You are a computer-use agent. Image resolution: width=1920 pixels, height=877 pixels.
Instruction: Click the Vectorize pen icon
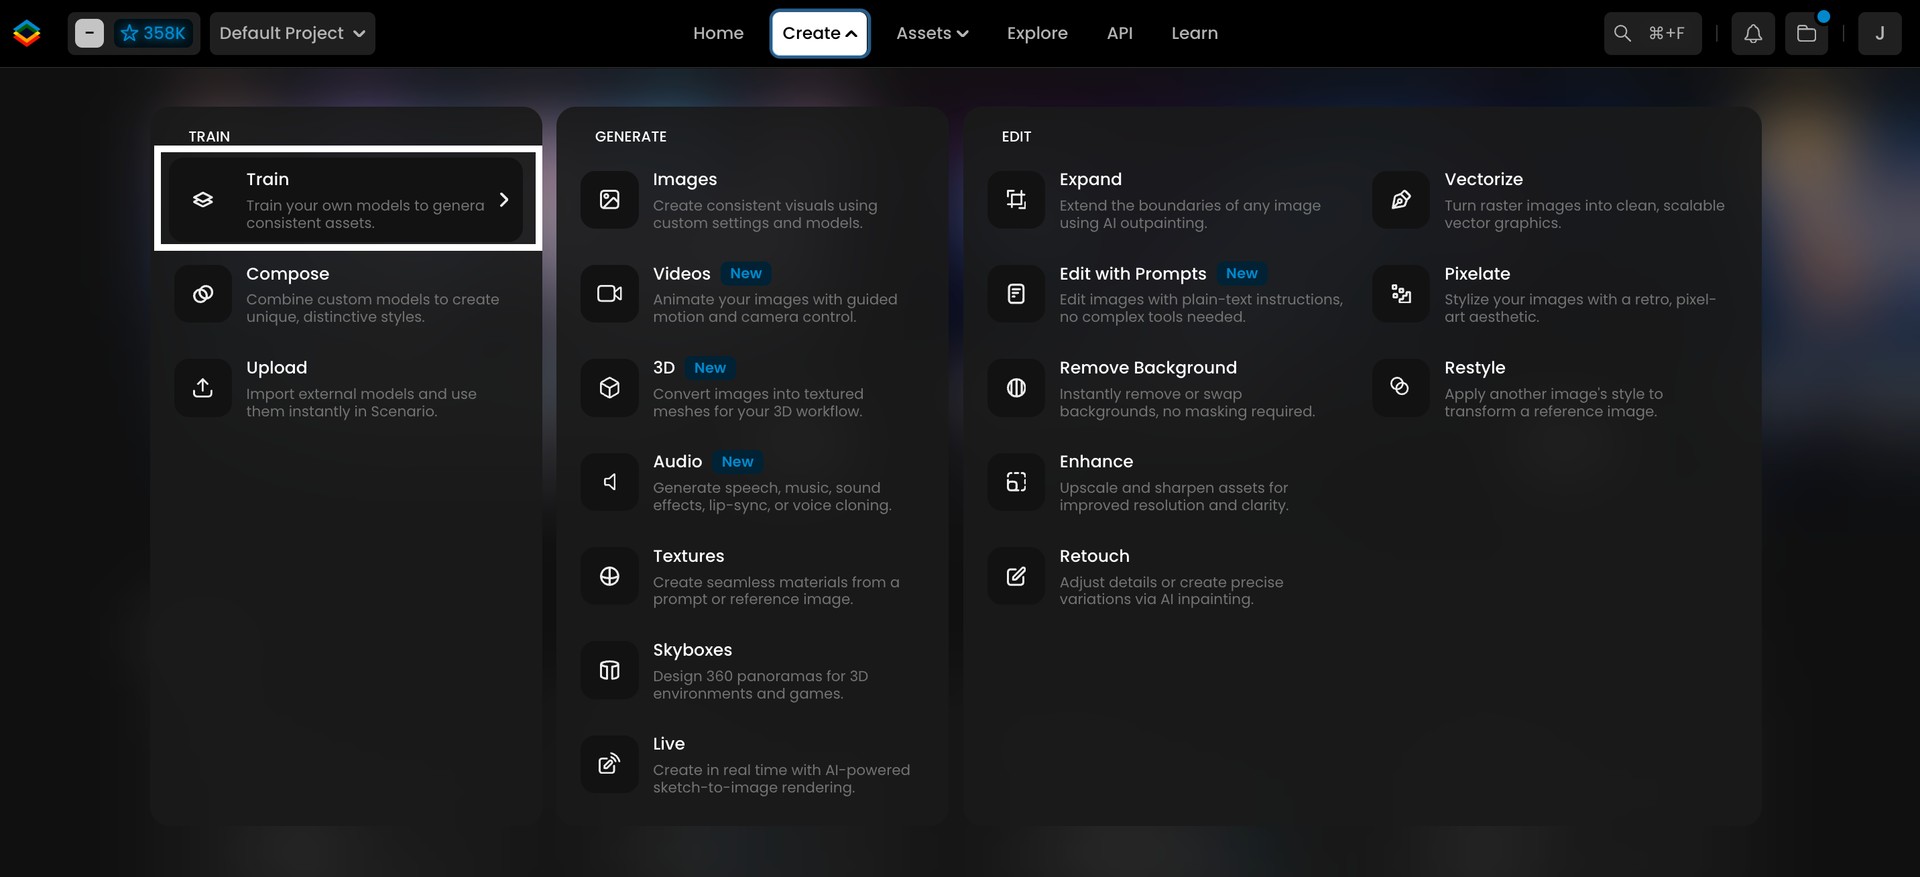click(x=1400, y=200)
